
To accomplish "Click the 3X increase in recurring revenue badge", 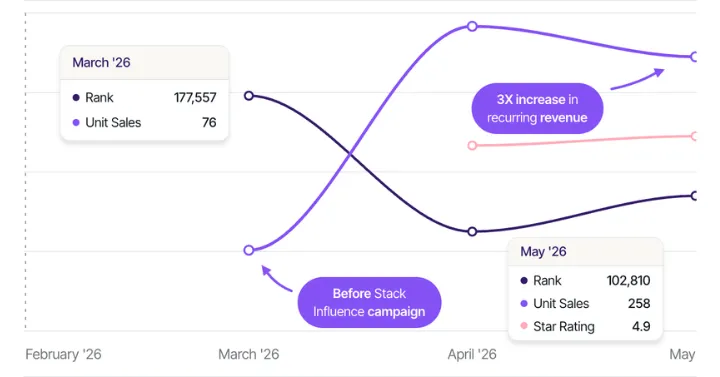I will pyautogui.click(x=537, y=108).
